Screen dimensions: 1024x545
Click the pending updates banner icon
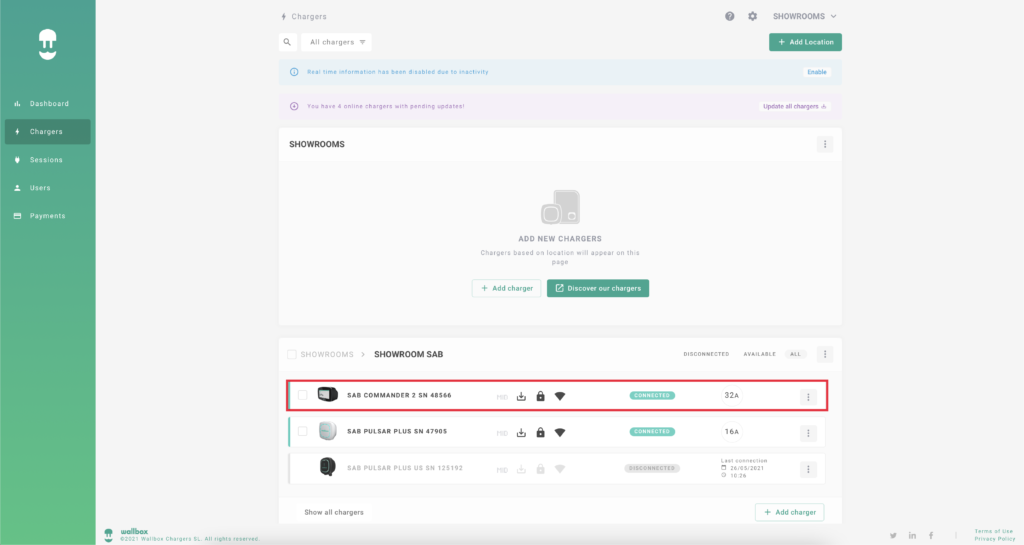tap(294, 106)
